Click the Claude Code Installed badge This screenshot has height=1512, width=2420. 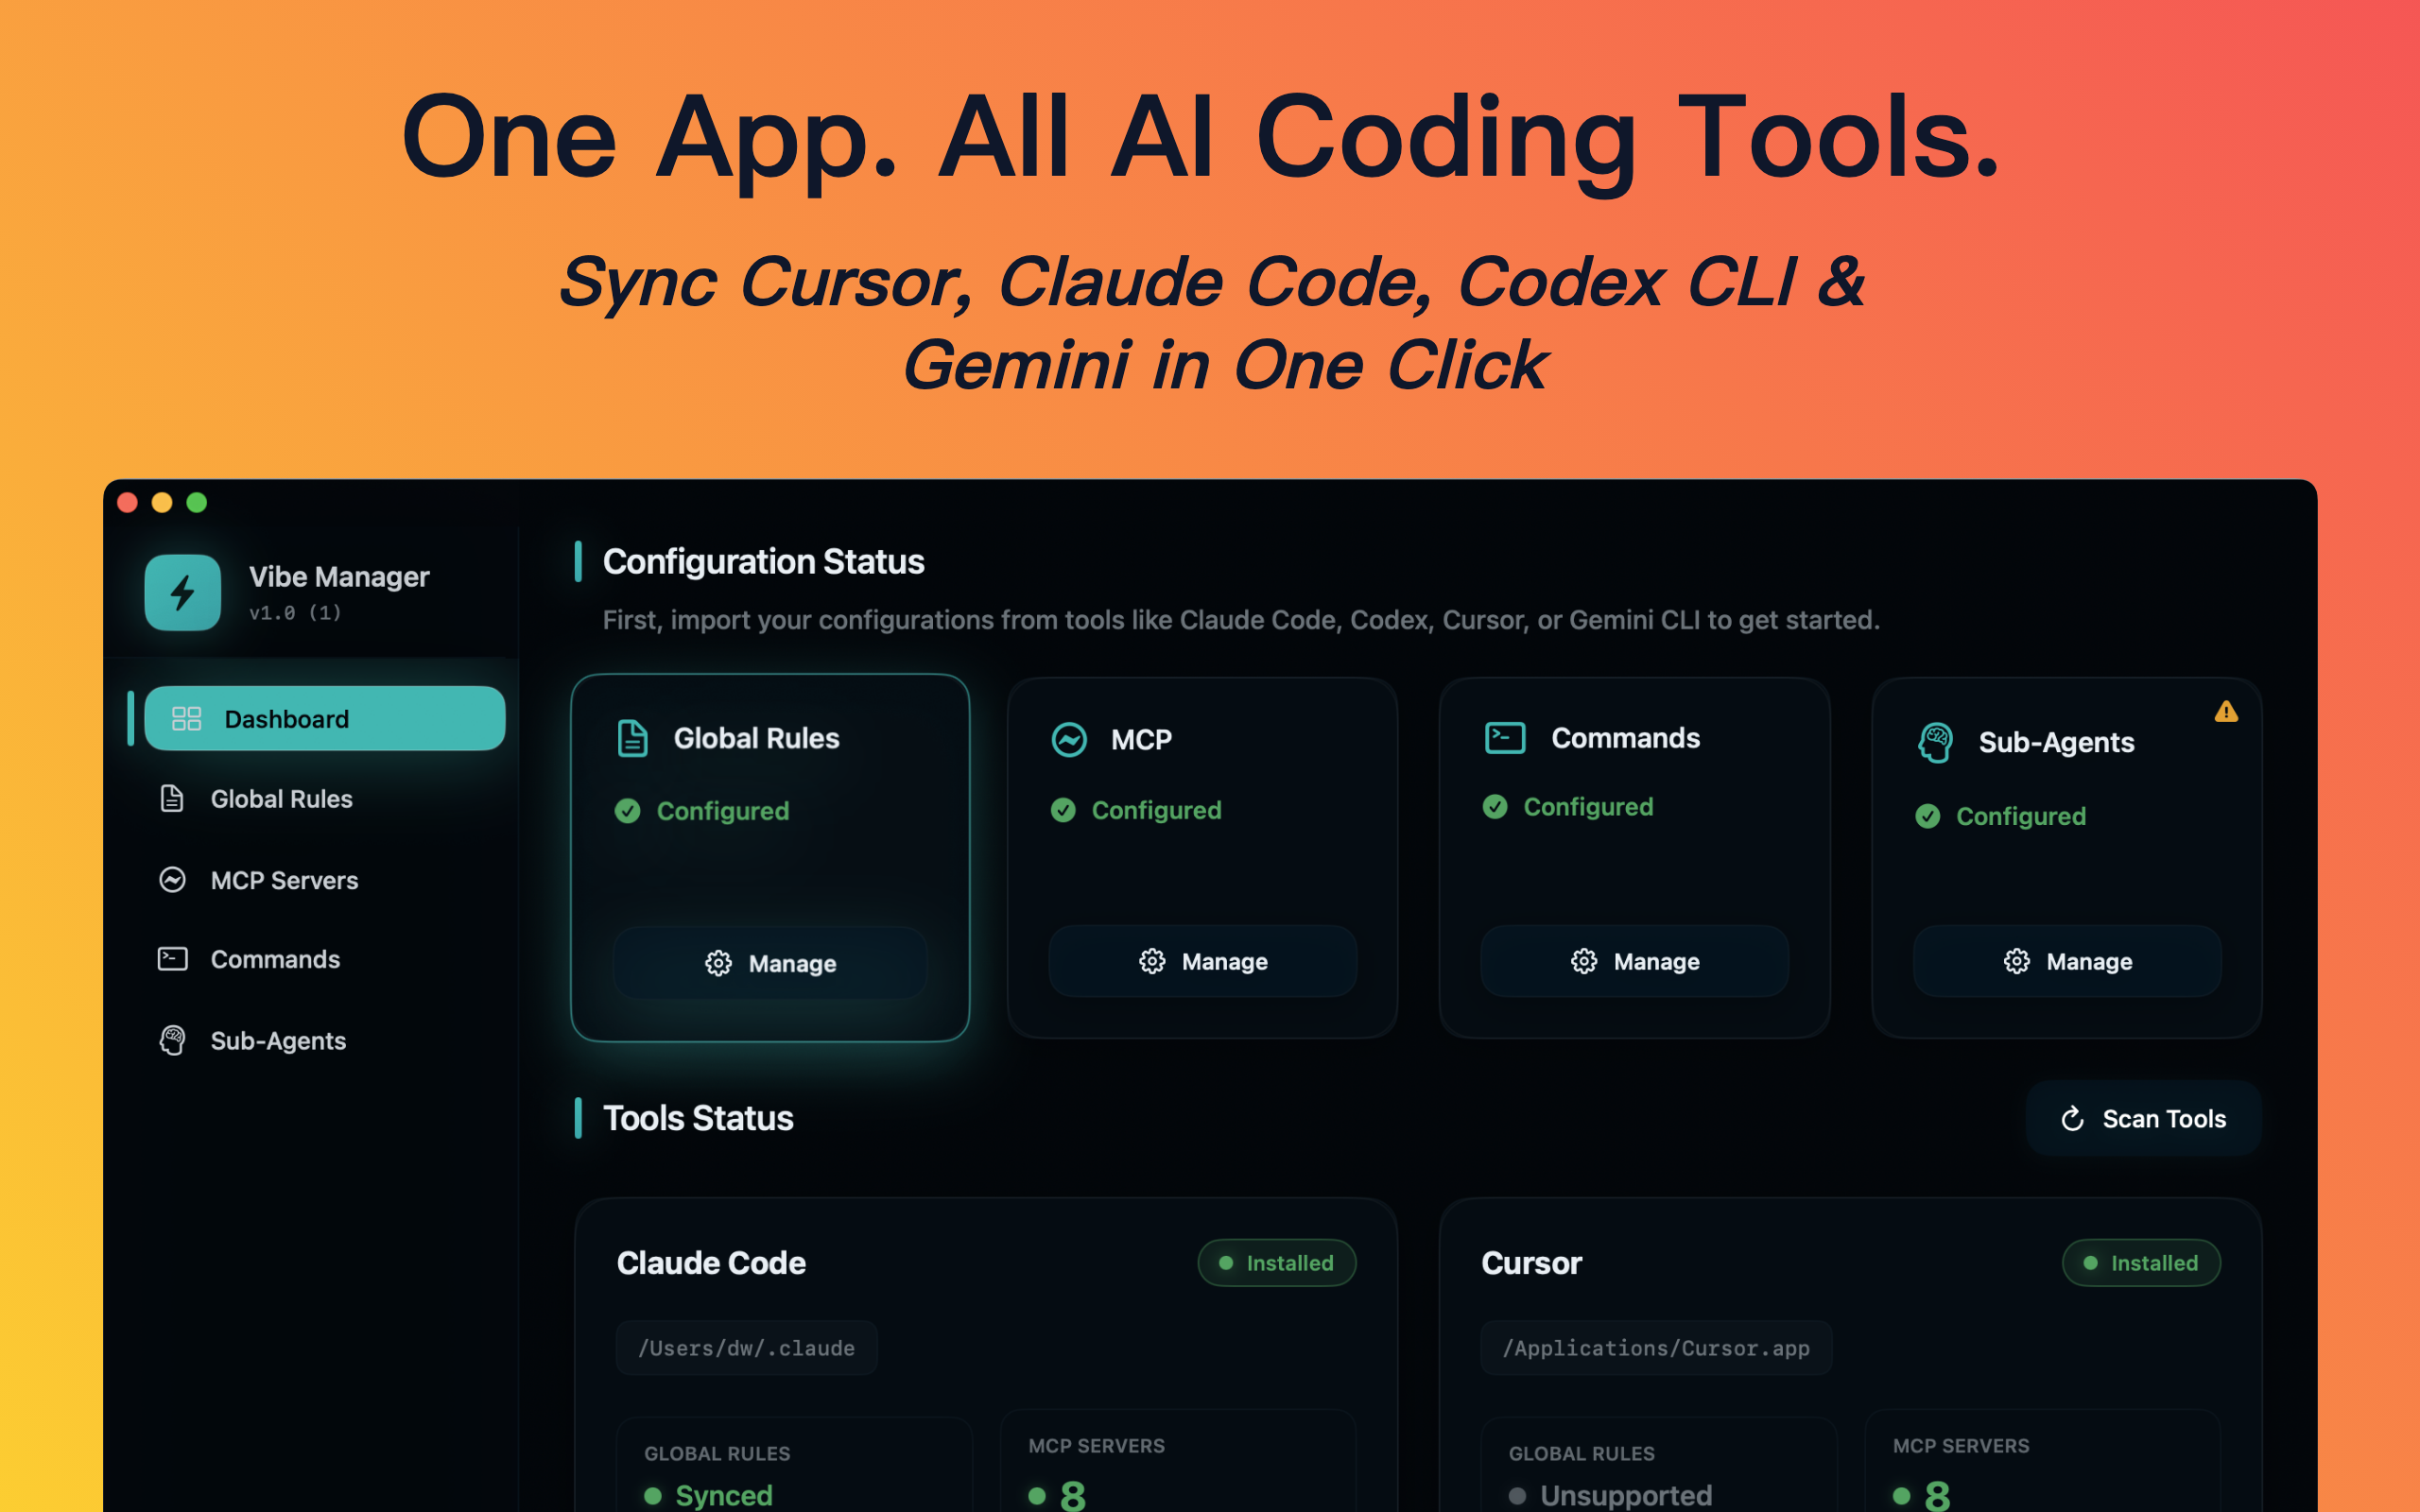click(1276, 1263)
